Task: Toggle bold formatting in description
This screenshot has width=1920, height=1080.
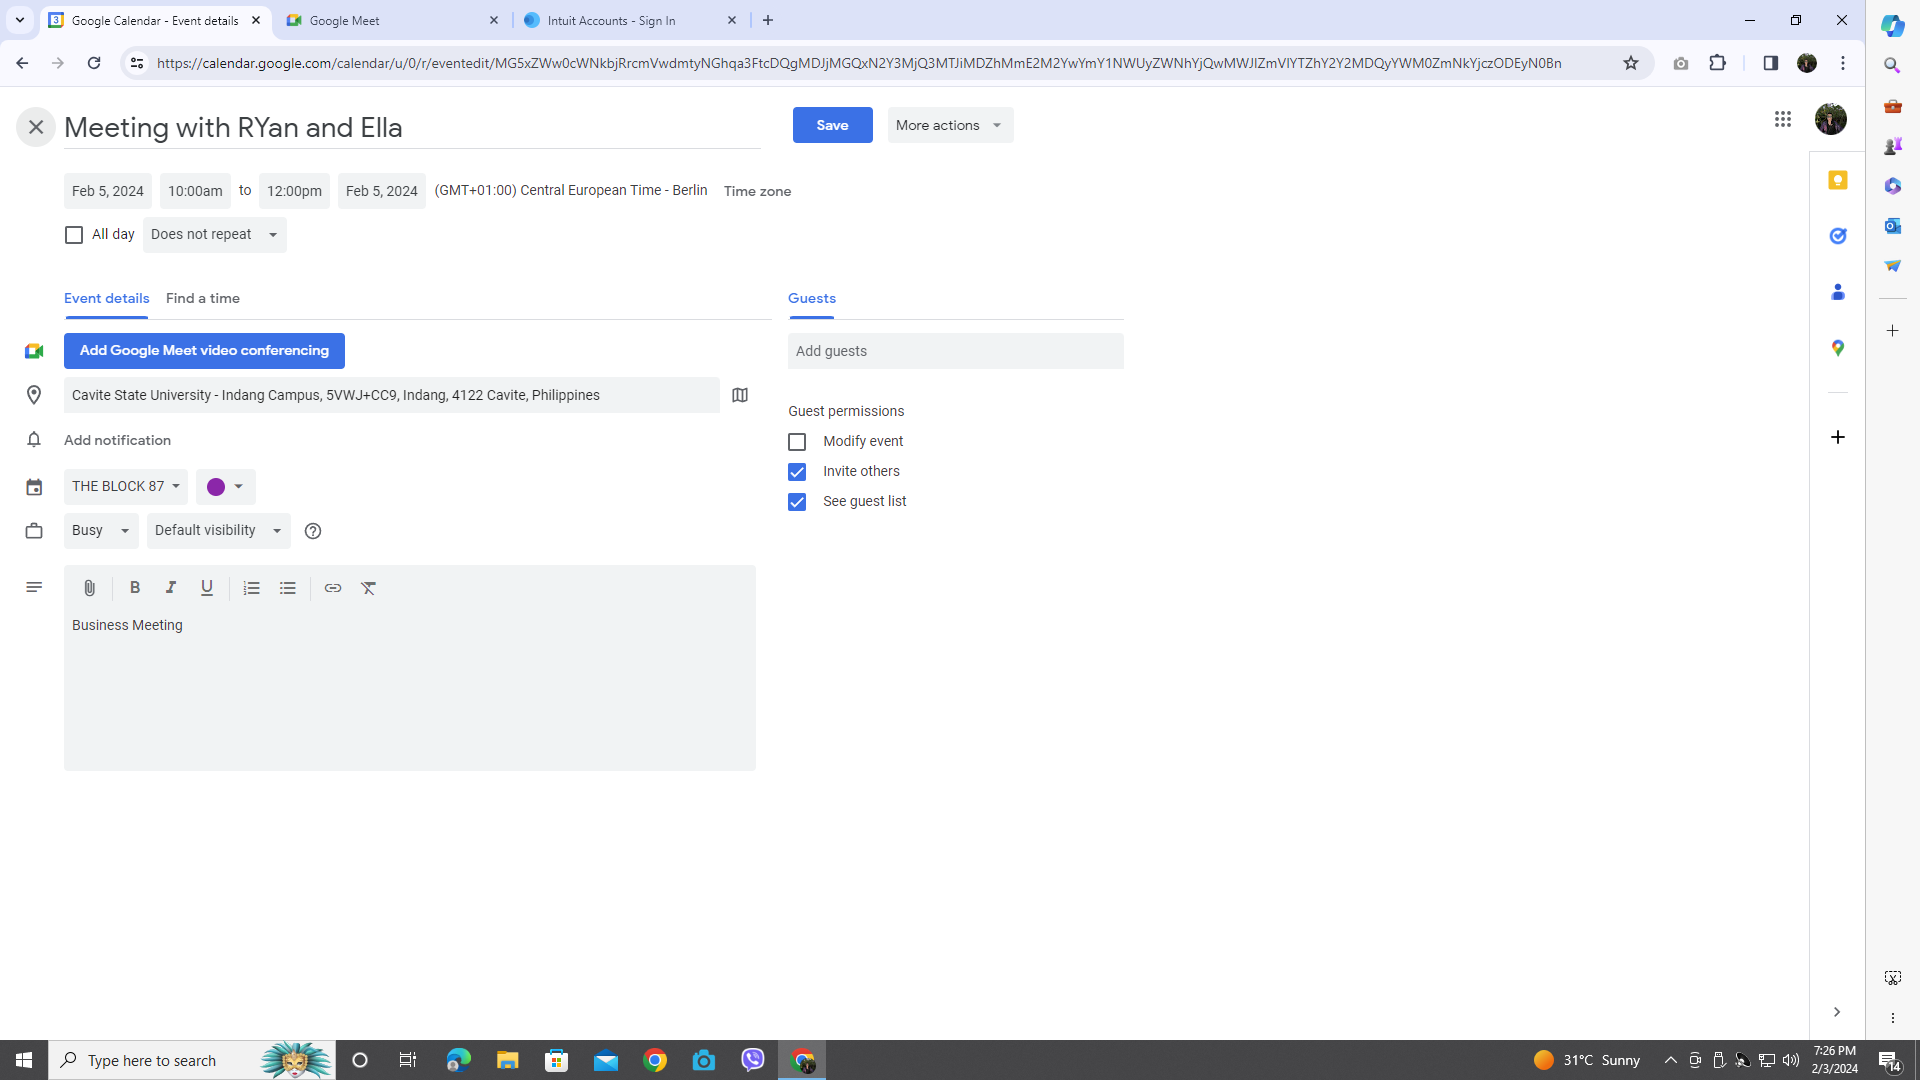Action: pyautogui.click(x=135, y=588)
